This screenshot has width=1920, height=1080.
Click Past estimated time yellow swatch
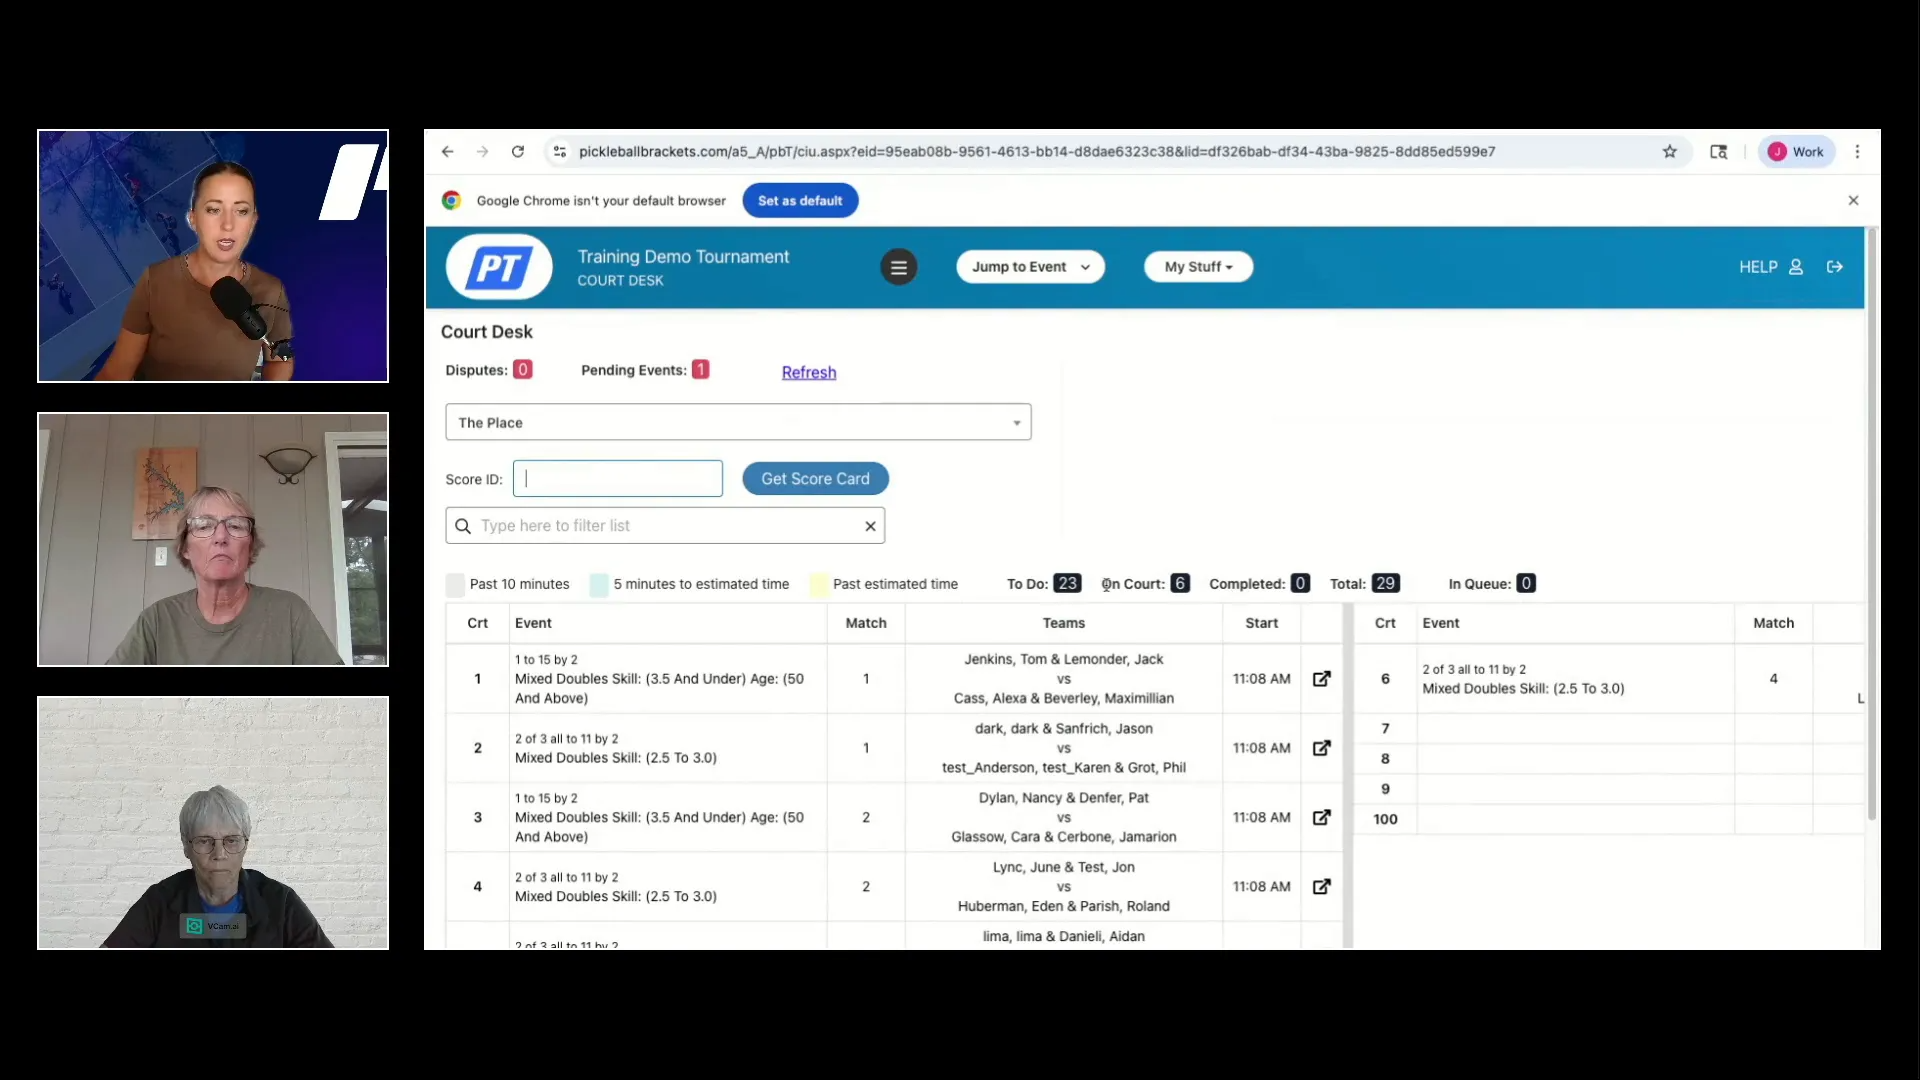coord(818,585)
